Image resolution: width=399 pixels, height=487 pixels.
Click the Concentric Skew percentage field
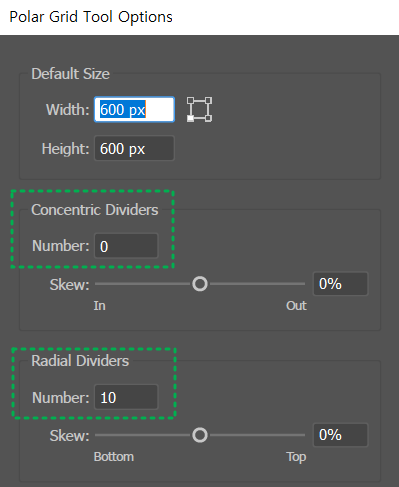(340, 284)
